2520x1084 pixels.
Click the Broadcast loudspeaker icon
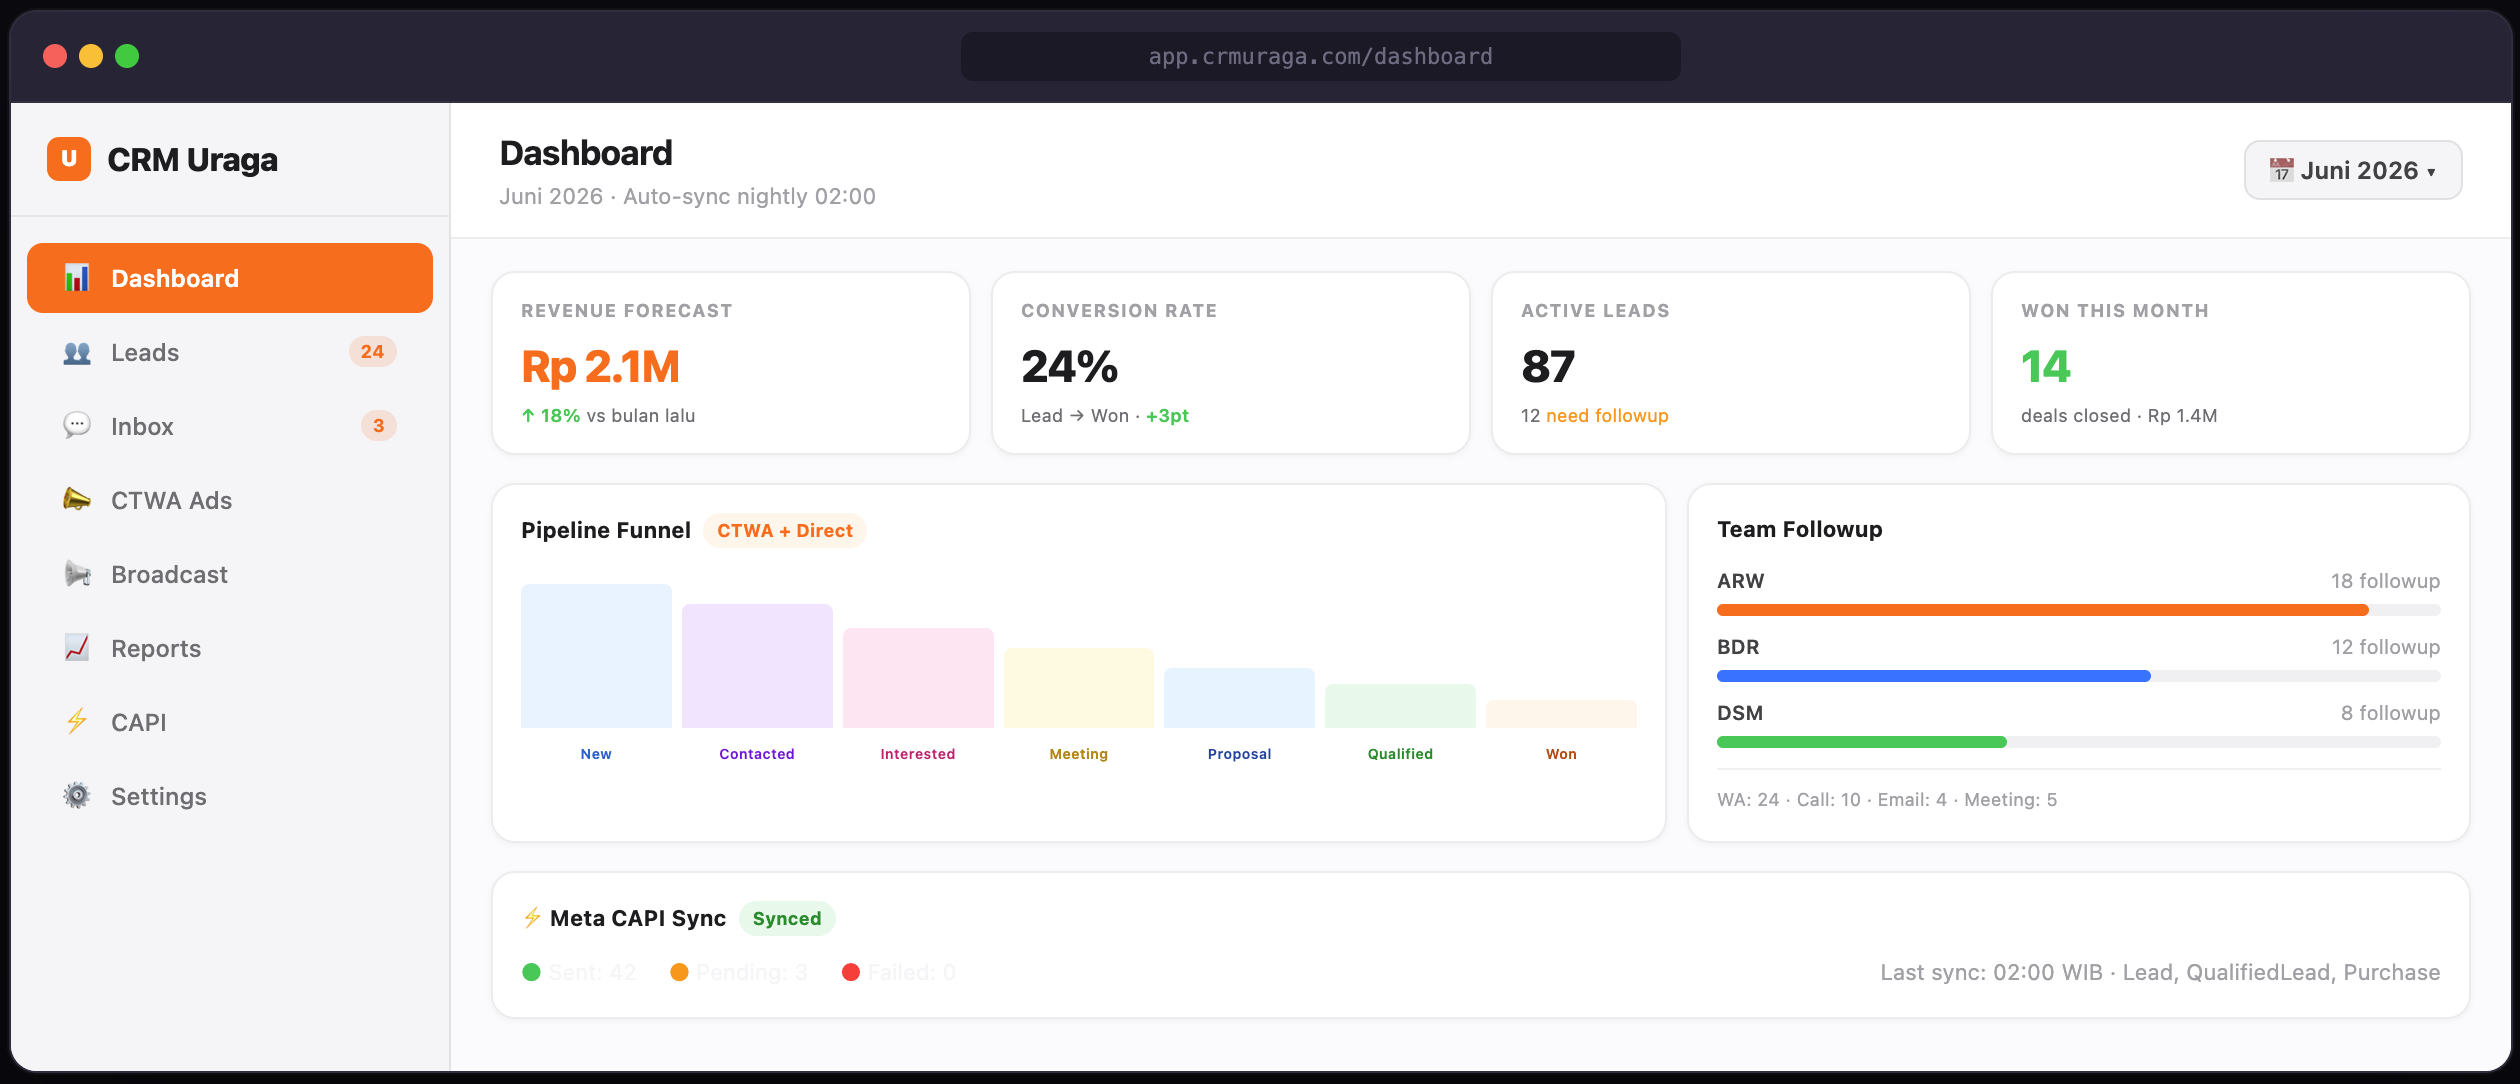77,574
